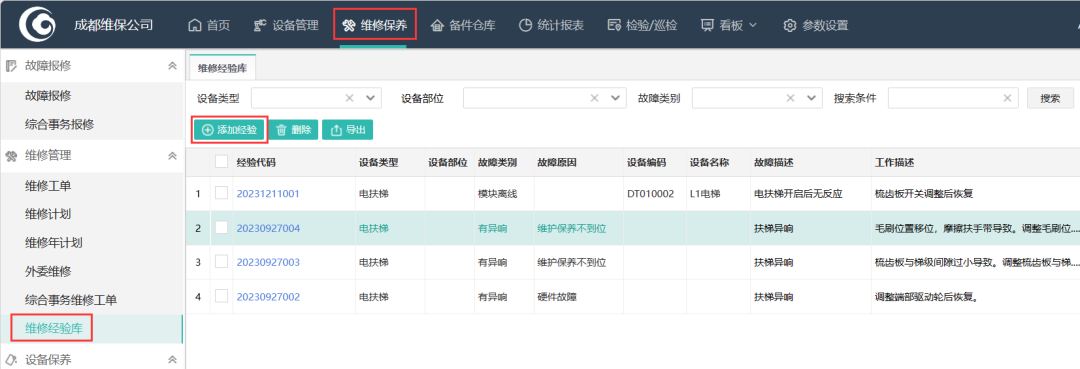Toggle select-all checkbox in table header
1080x369 pixels.
tap(221, 162)
